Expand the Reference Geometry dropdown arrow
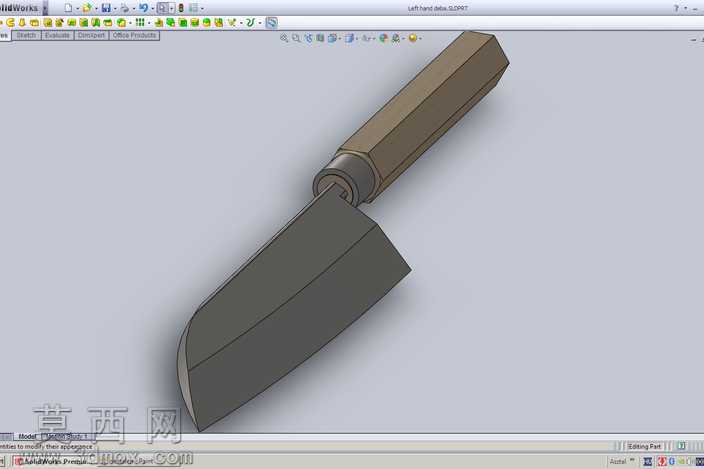The height and width of the screenshot is (469, 704). coord(241,23)
